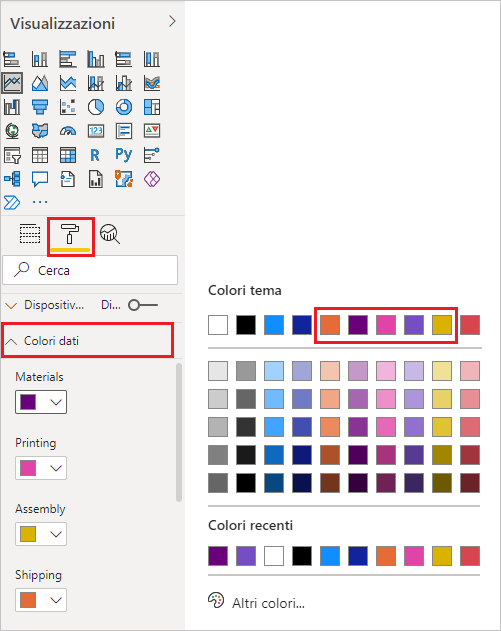
Task: Add the KPI visual
Action: point(152,131)
